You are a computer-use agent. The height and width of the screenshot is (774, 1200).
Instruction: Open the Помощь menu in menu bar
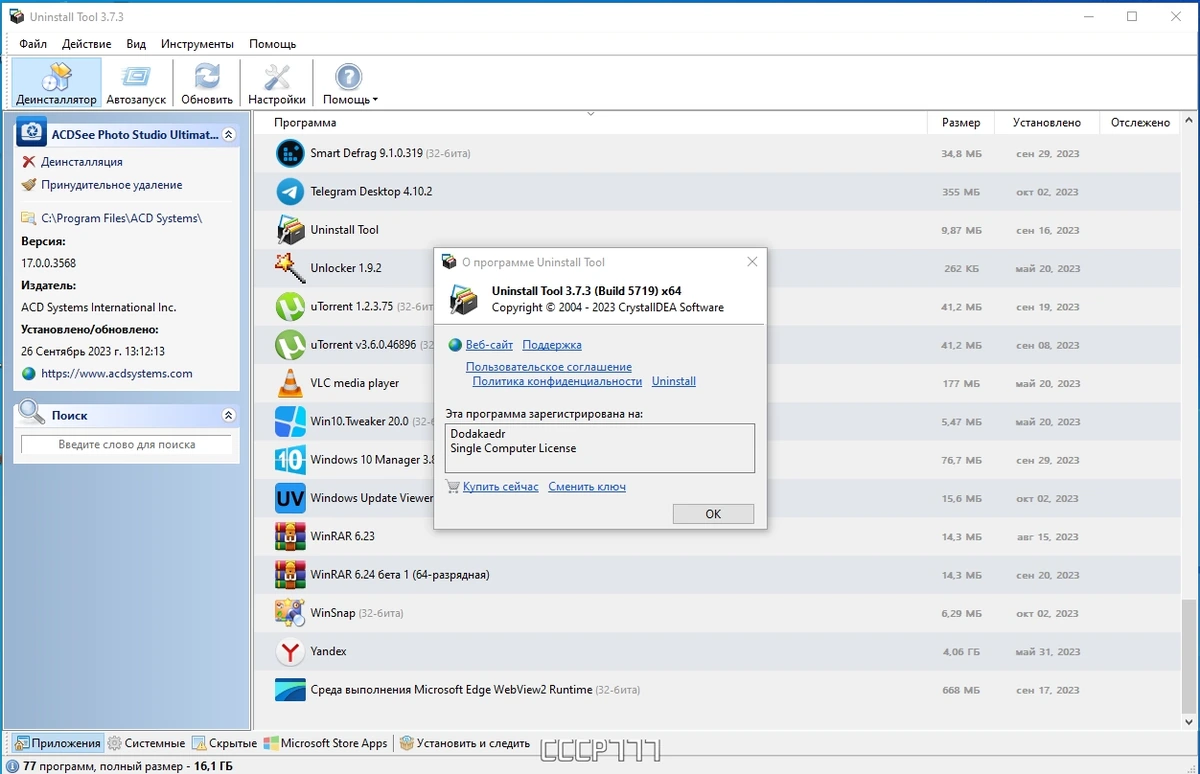272,44
